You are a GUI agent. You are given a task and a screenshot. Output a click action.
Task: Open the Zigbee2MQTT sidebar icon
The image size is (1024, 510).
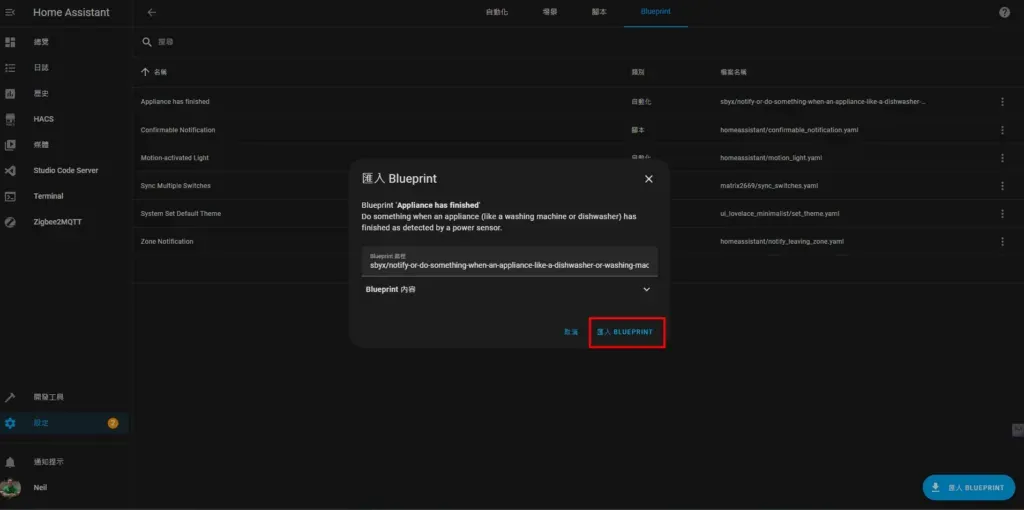[x=10, y=222]
